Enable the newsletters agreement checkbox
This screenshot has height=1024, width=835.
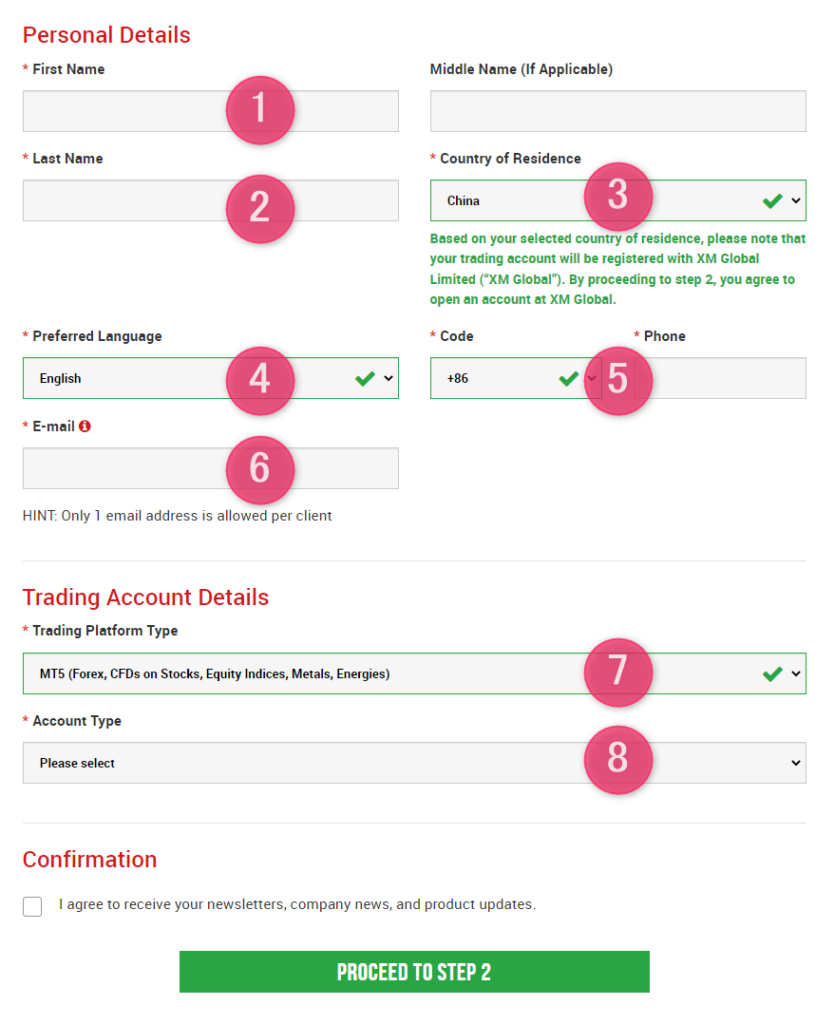click(33, 906)
